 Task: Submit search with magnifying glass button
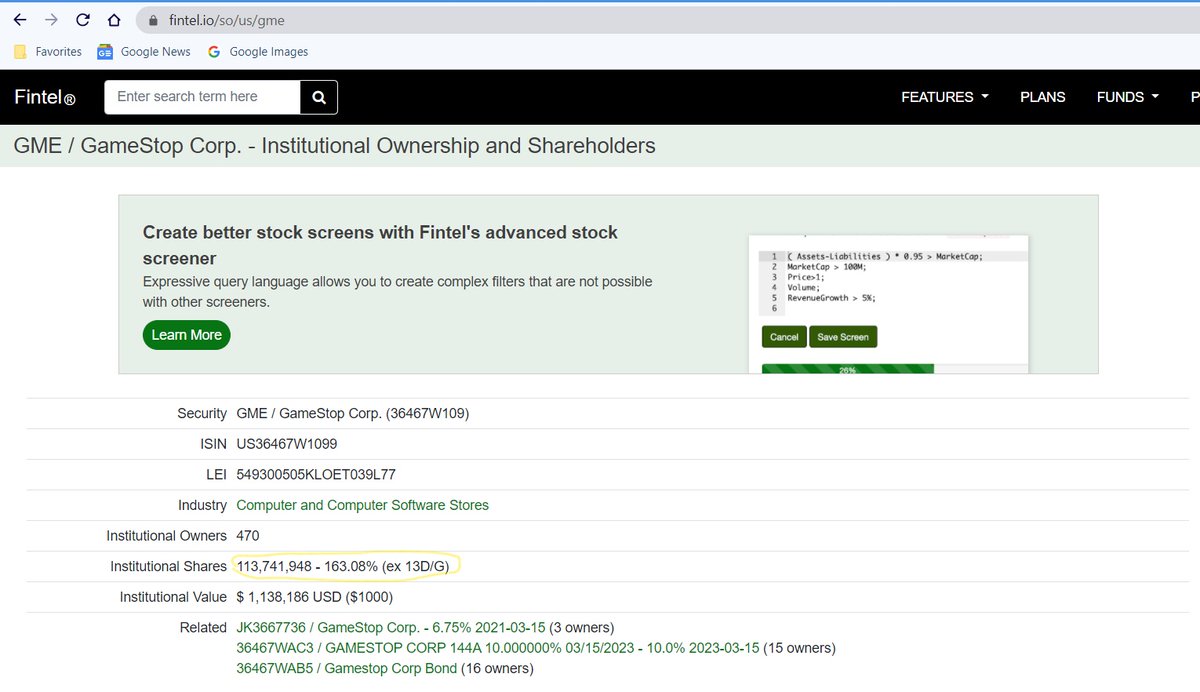point(319,97)
